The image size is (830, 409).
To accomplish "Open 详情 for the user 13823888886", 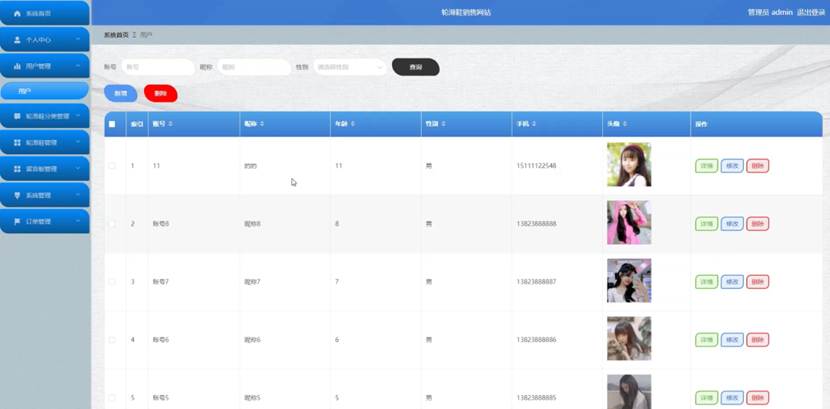I will pyautogui.click(x=706, y=340).
